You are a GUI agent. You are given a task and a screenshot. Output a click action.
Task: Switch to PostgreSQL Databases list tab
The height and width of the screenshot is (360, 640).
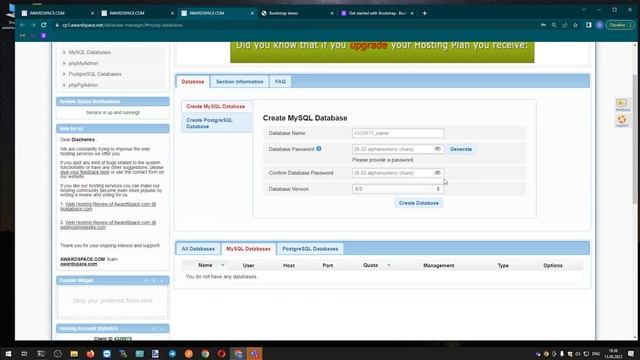(x=310, y=249)
